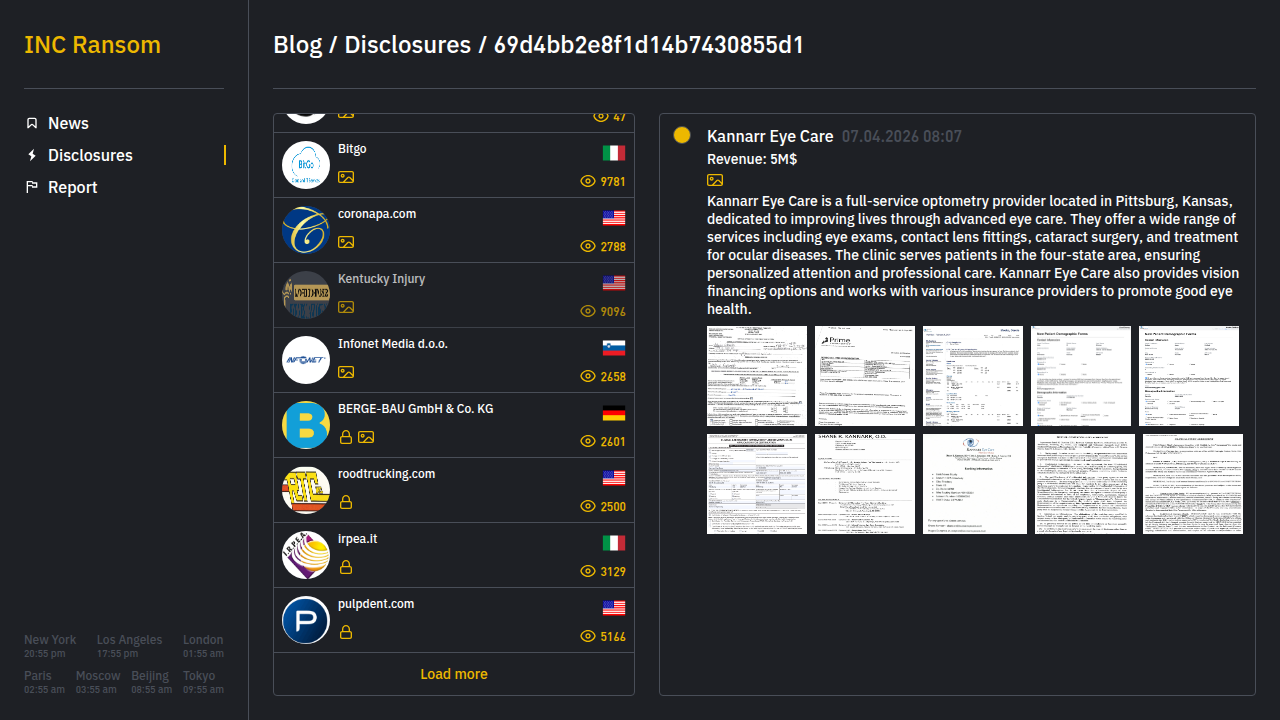Image resolution: width=1280 pixels, height=720 pixels.
Task: Click the INC Ransom site title
Action: point(92,45)
